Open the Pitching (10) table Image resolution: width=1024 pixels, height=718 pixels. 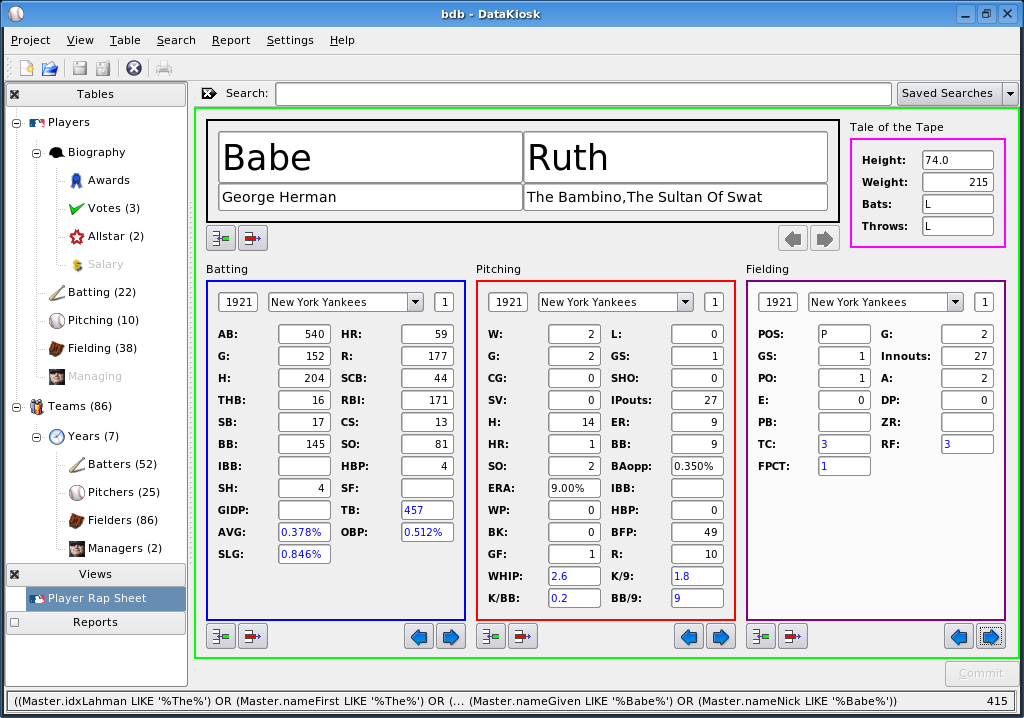tap(94, 320)
